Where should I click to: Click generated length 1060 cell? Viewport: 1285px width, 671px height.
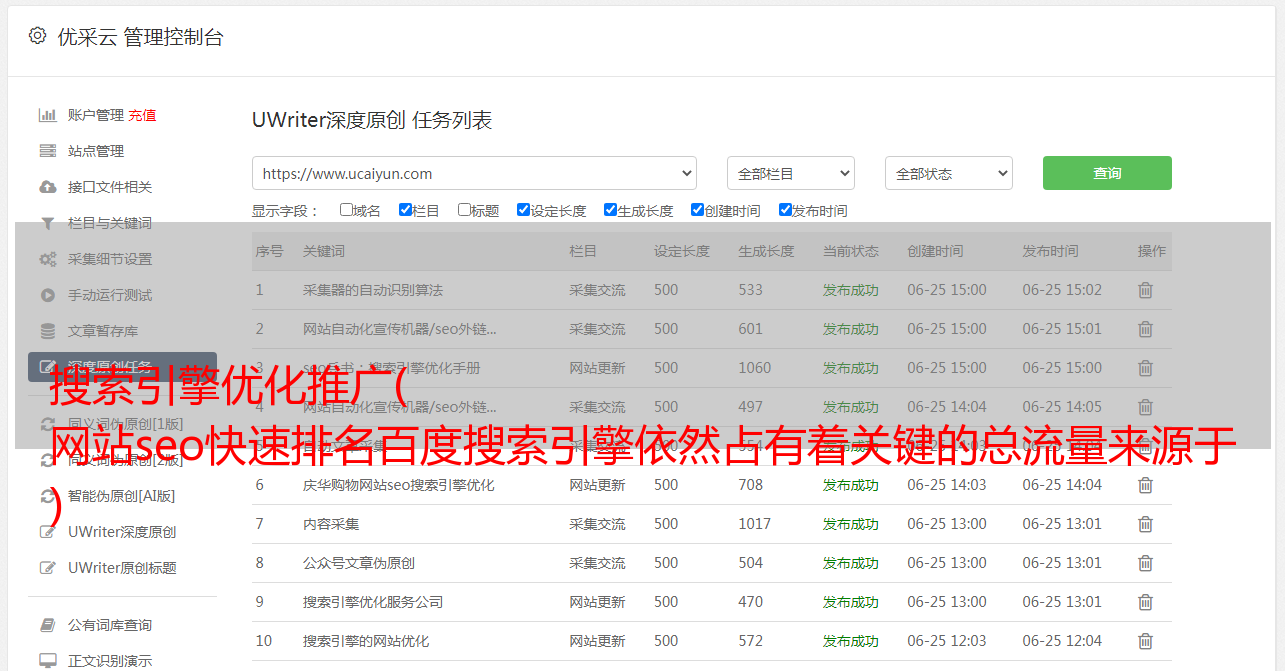[x=755, y=368]
